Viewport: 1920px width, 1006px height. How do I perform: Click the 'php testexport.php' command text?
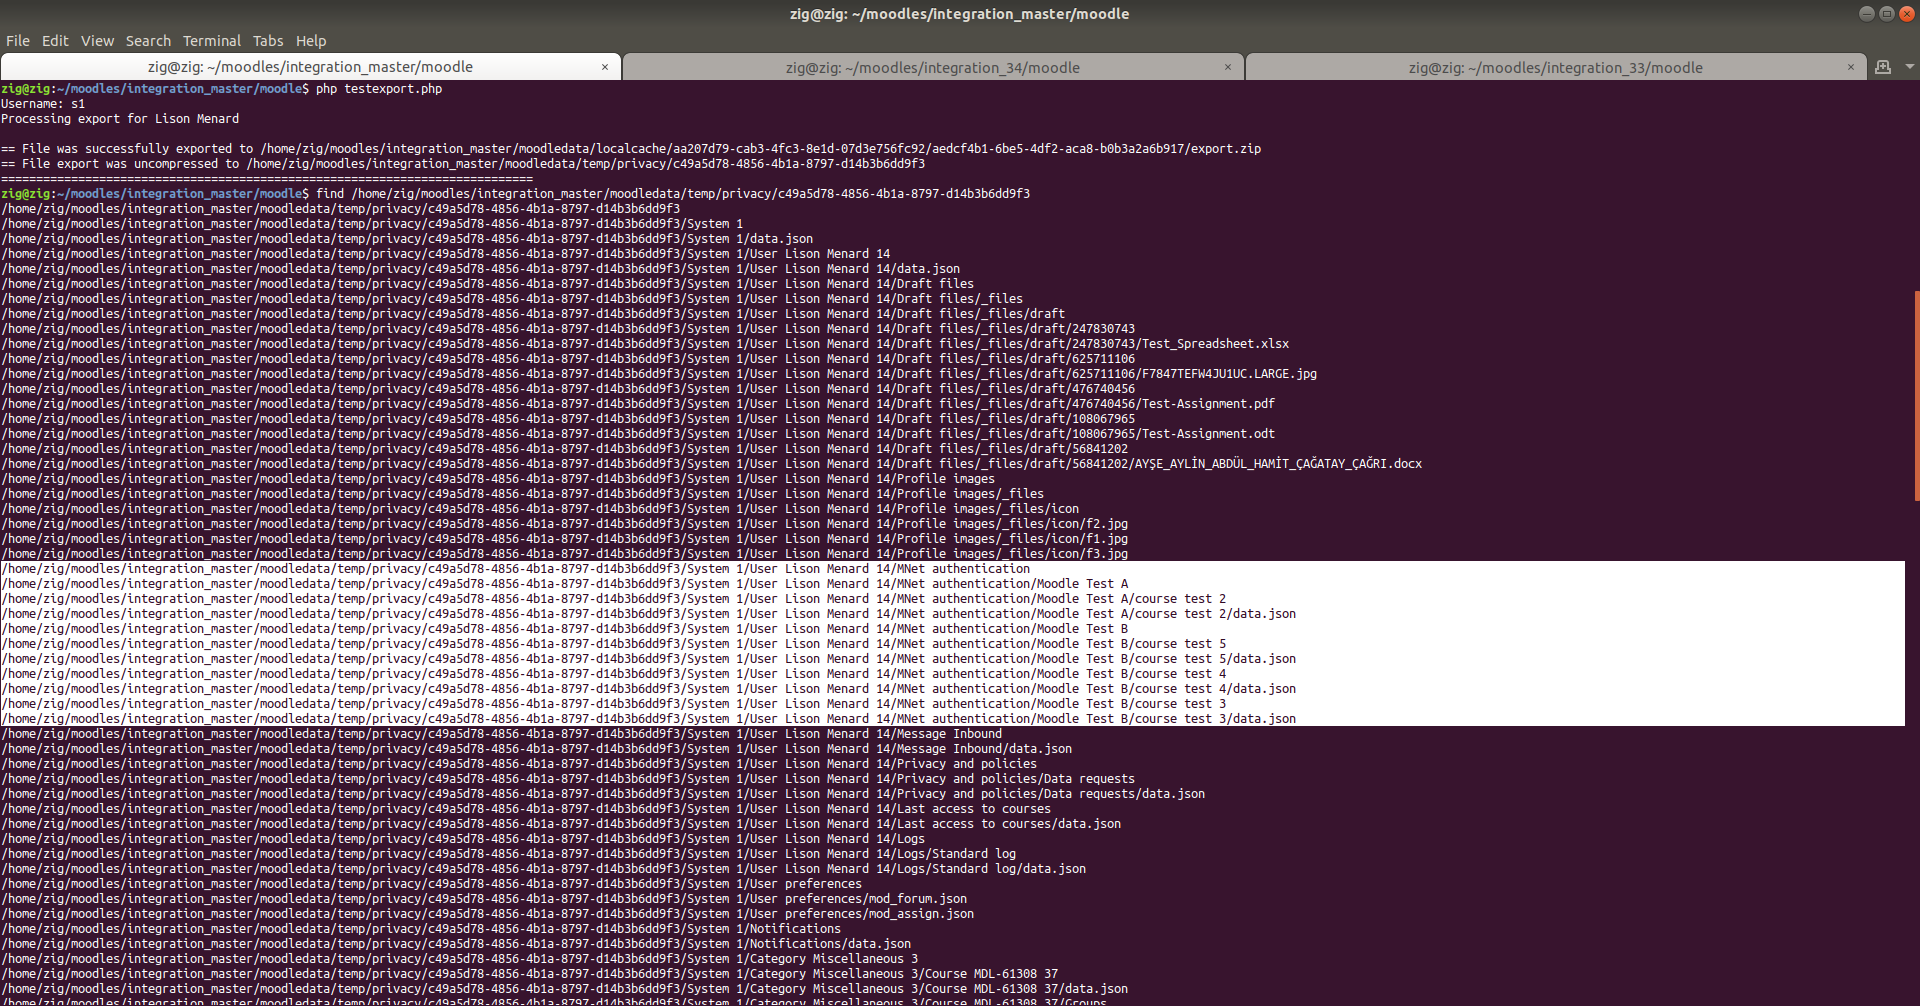[379, 89]
